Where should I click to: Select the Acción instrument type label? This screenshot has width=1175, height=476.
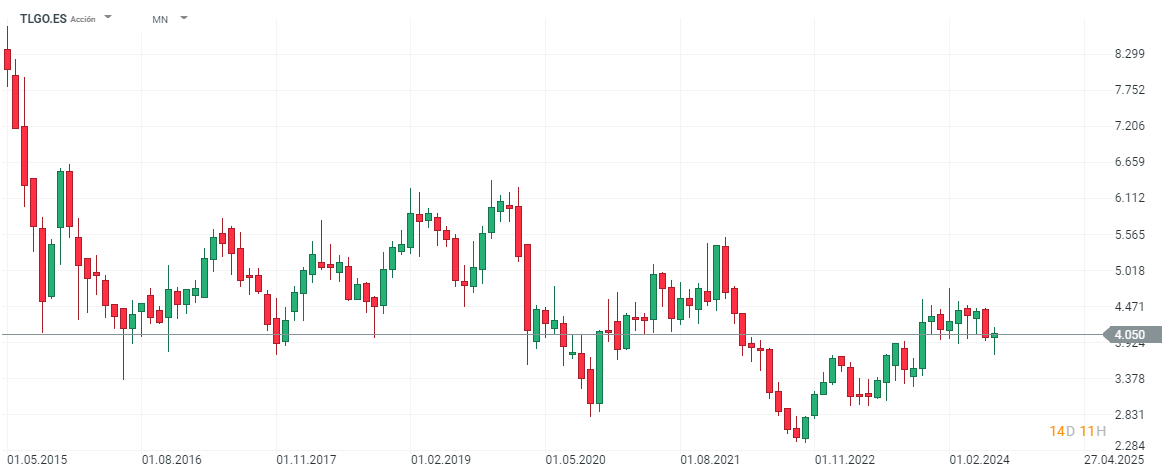tap(84, 19)
